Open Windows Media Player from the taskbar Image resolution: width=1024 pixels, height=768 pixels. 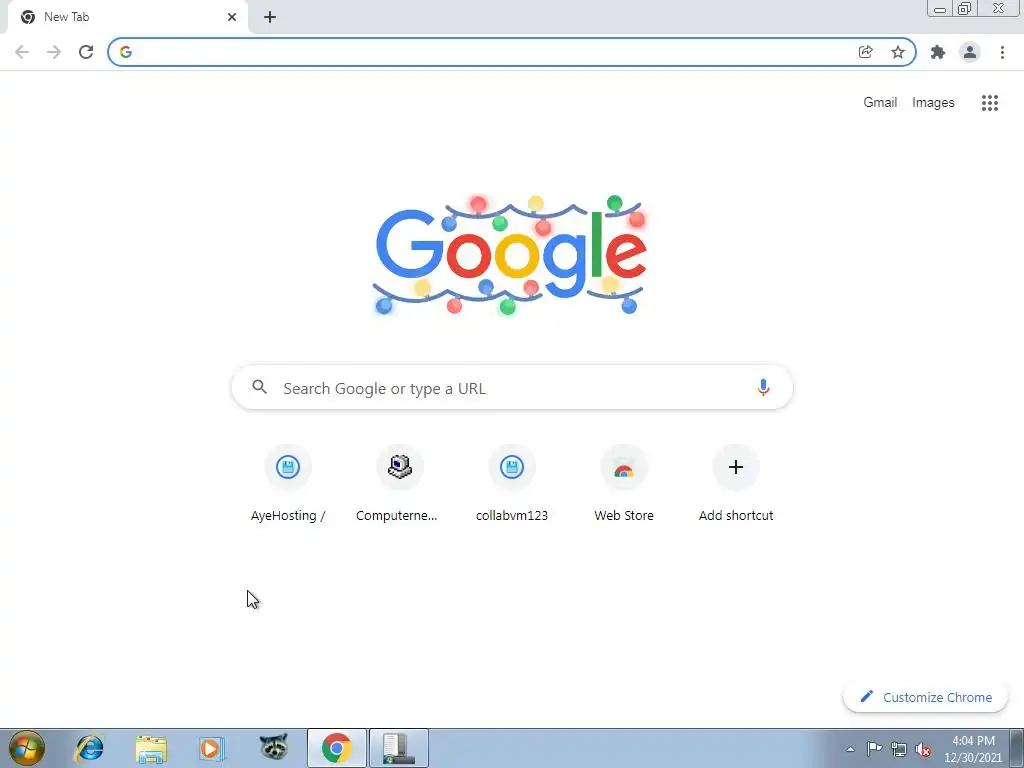212,748
